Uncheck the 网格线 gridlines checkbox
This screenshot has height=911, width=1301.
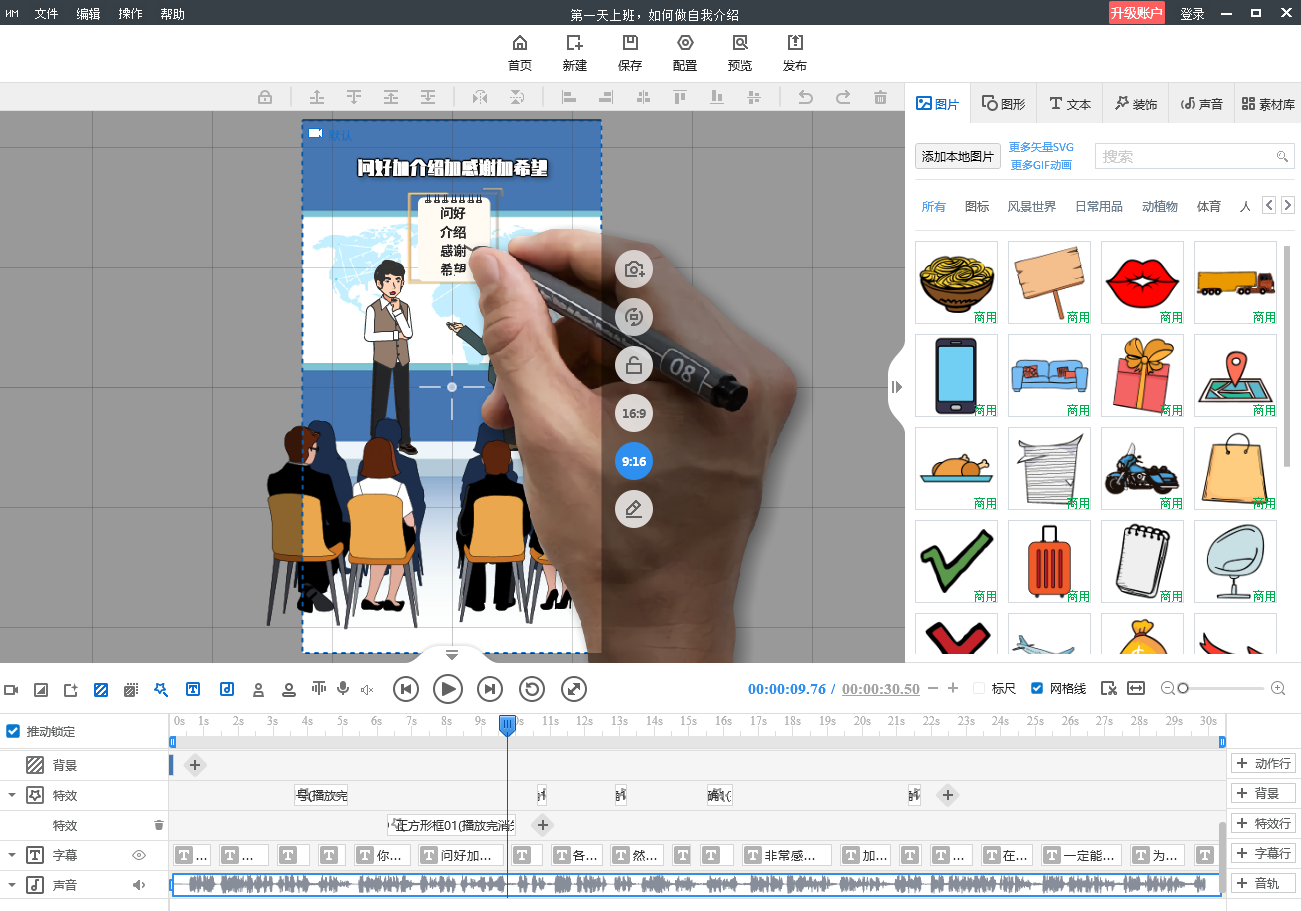pos(1037,688)
